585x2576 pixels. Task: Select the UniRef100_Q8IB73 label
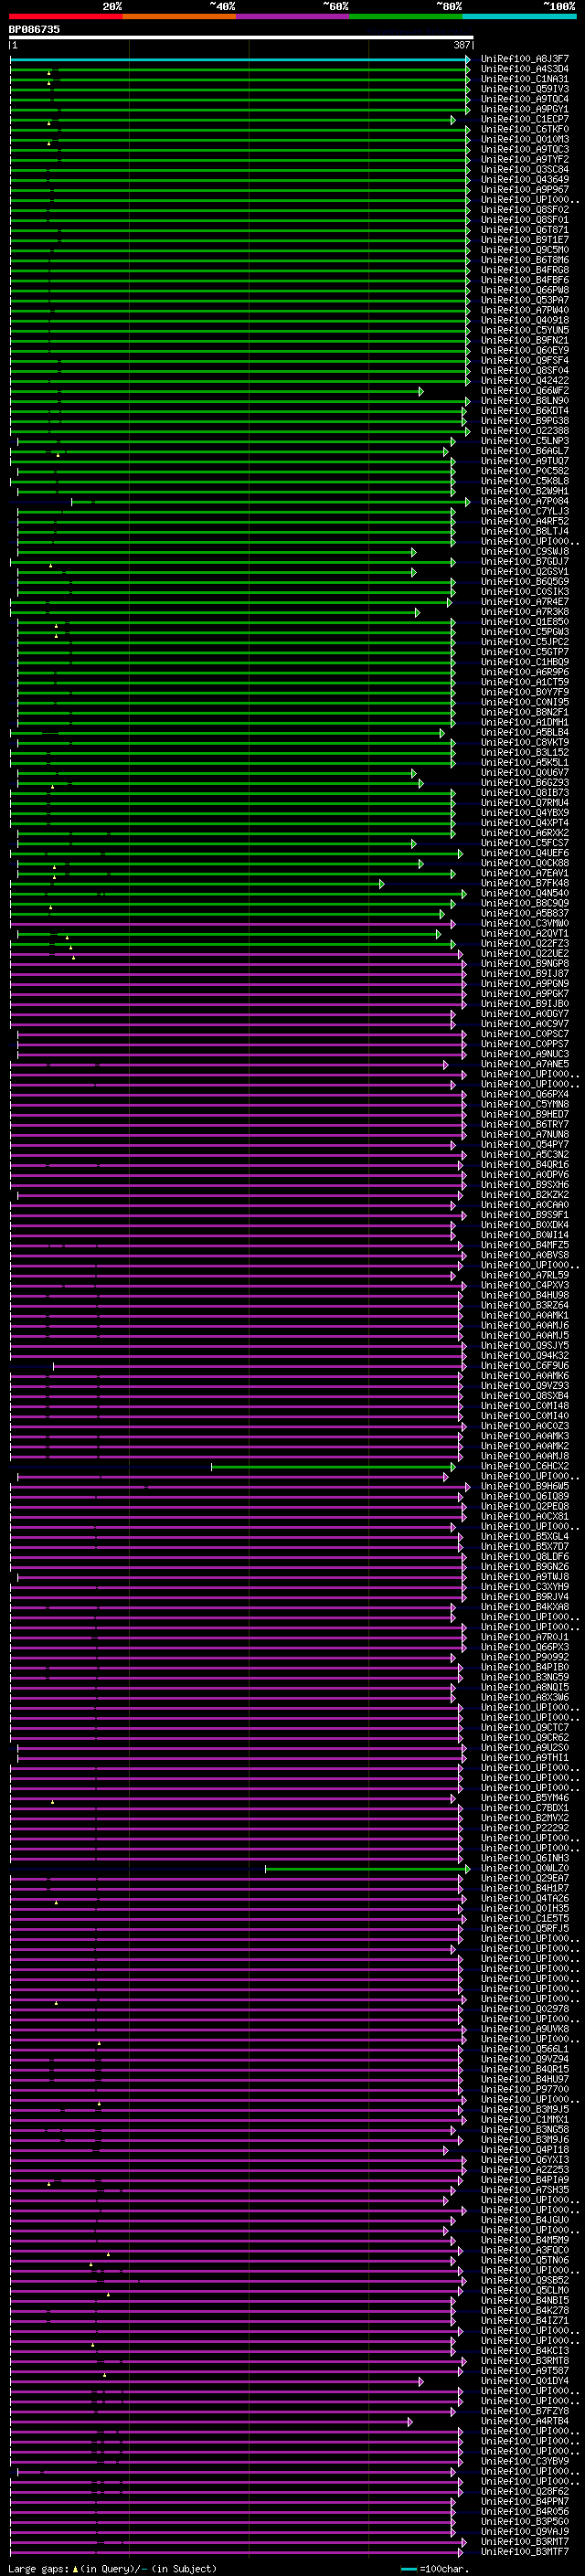click(x=525, y=793)
